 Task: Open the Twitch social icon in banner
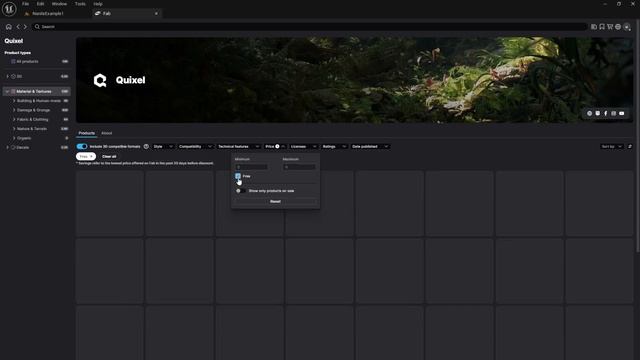pyautogui.click(x=598, y=113)
